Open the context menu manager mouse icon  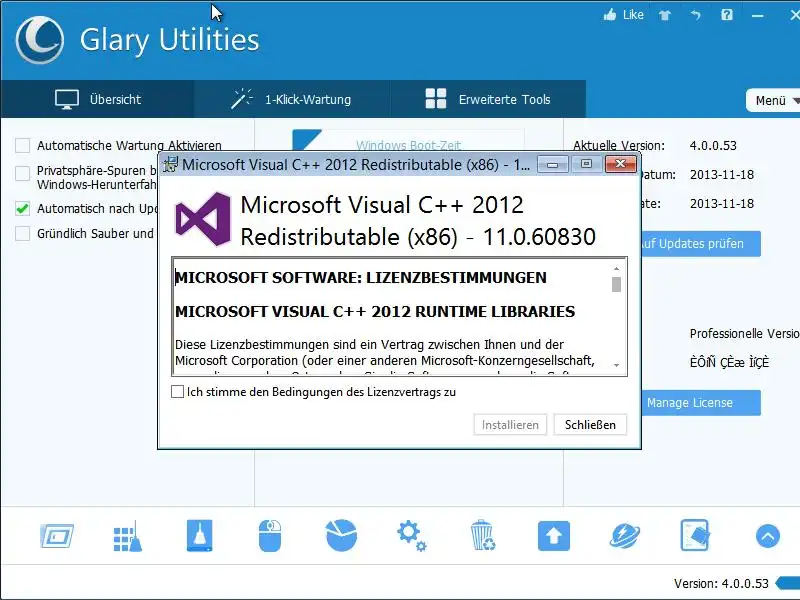tap(270, 536)
